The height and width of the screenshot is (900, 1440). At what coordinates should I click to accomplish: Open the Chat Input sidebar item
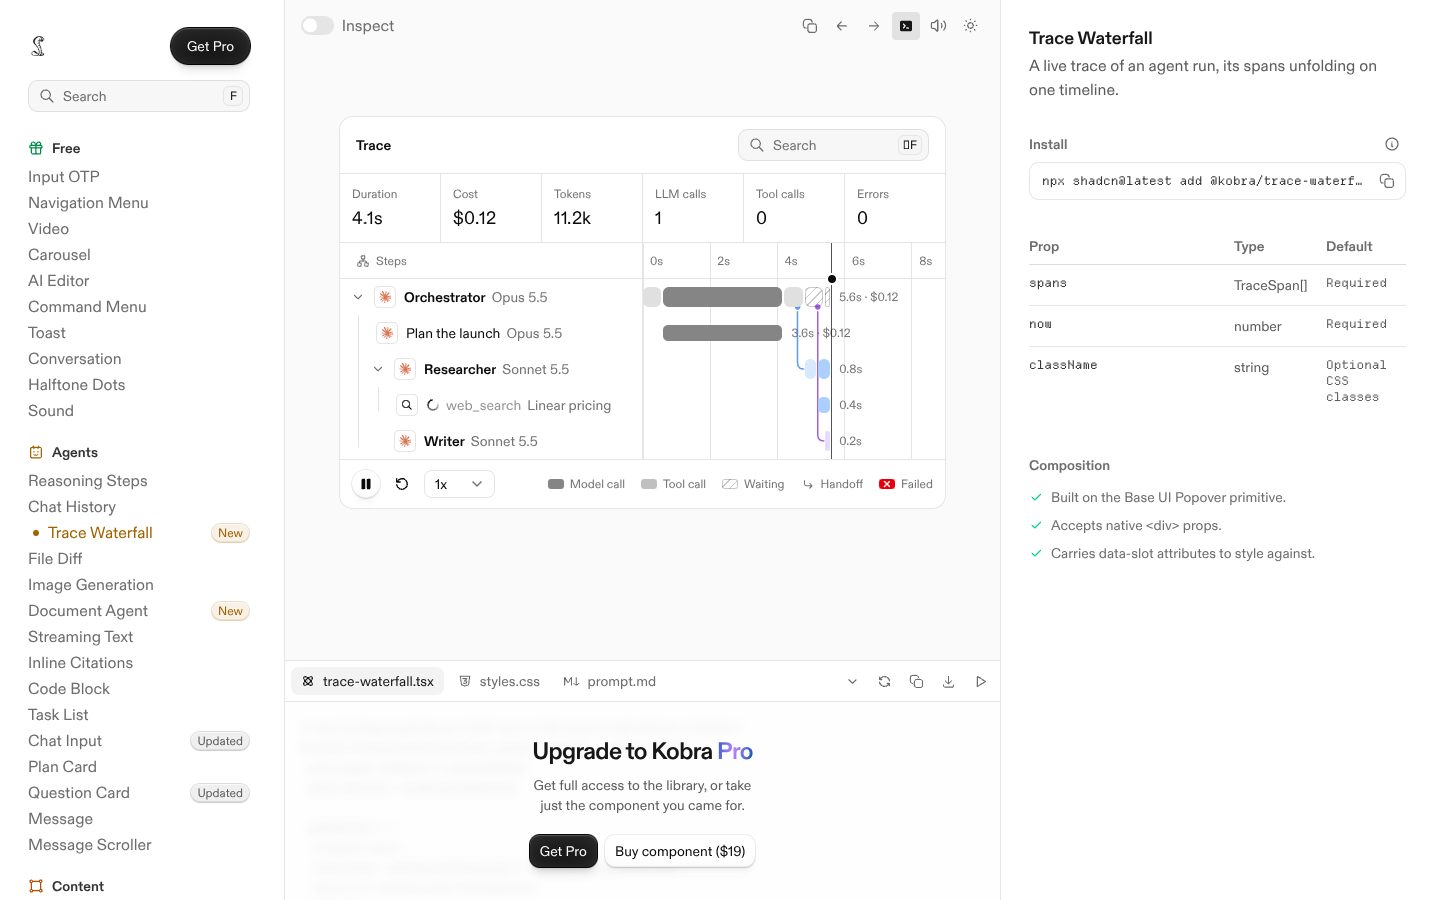click(65, 741)
